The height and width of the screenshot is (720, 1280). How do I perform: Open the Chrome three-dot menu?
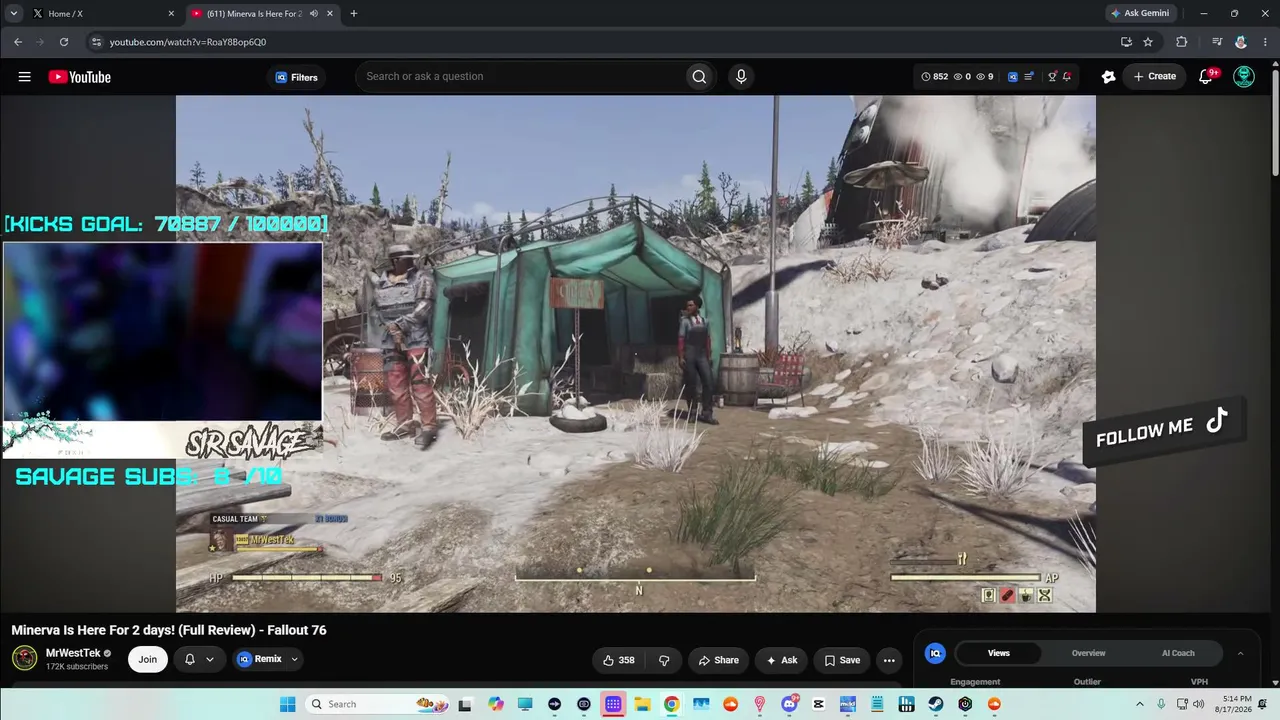click(1264, 42)
